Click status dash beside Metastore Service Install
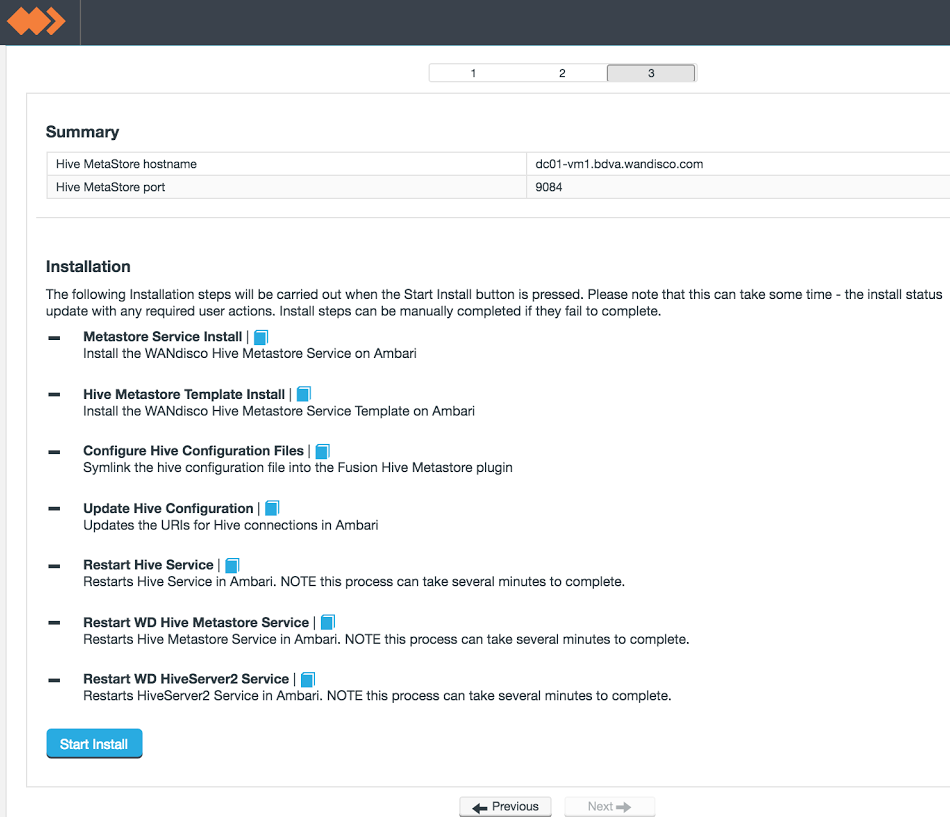 (x=54, y=338)
